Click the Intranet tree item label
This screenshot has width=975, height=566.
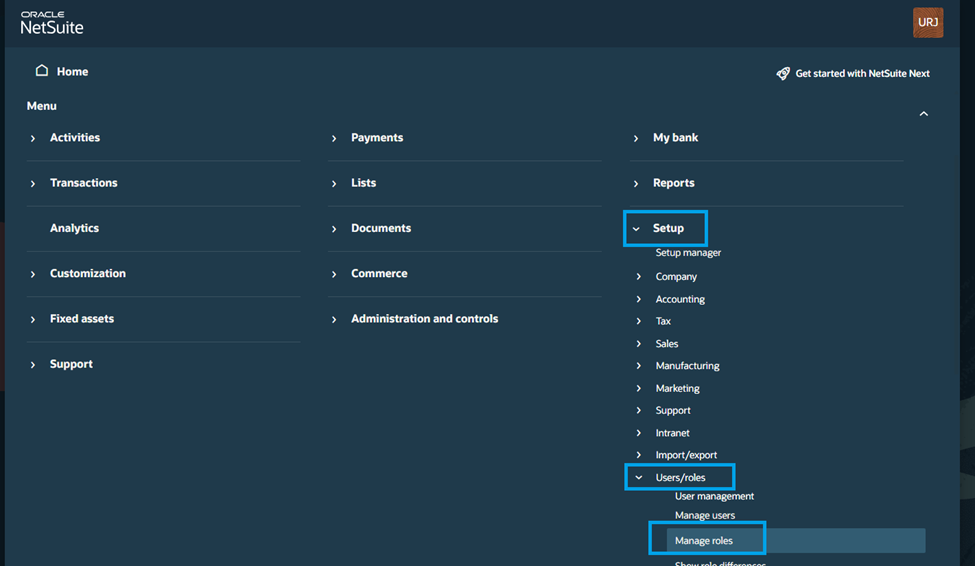[672, 433]
